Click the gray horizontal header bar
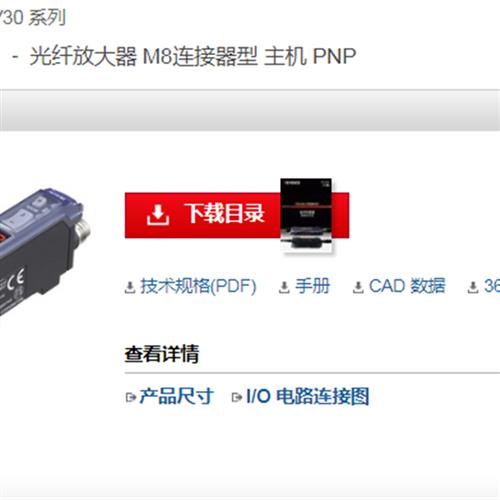Viewport: 500px width, 500px height. pos(250,110)
